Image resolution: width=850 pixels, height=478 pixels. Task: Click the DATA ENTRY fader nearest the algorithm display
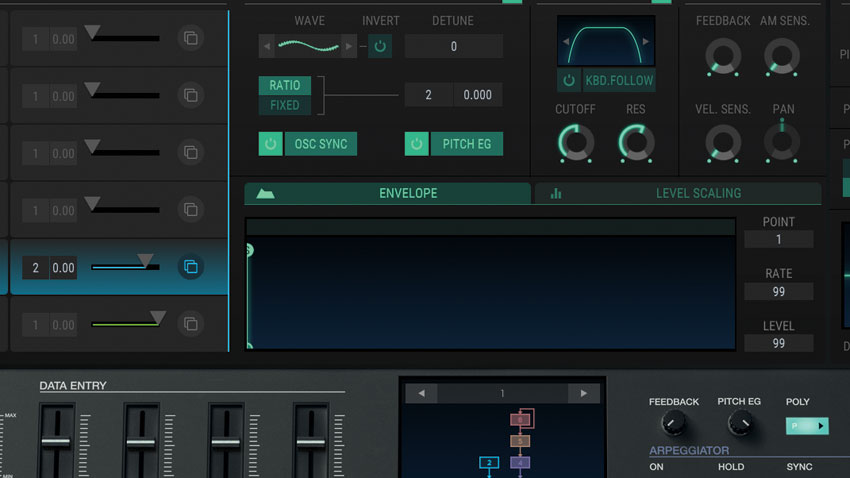311,442
